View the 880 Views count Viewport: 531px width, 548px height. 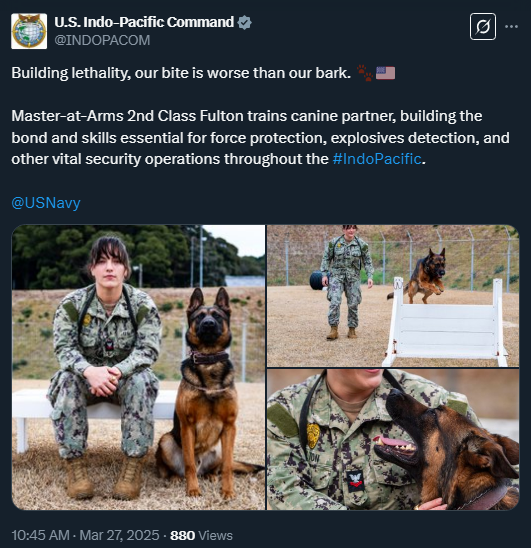pos(201,535)
